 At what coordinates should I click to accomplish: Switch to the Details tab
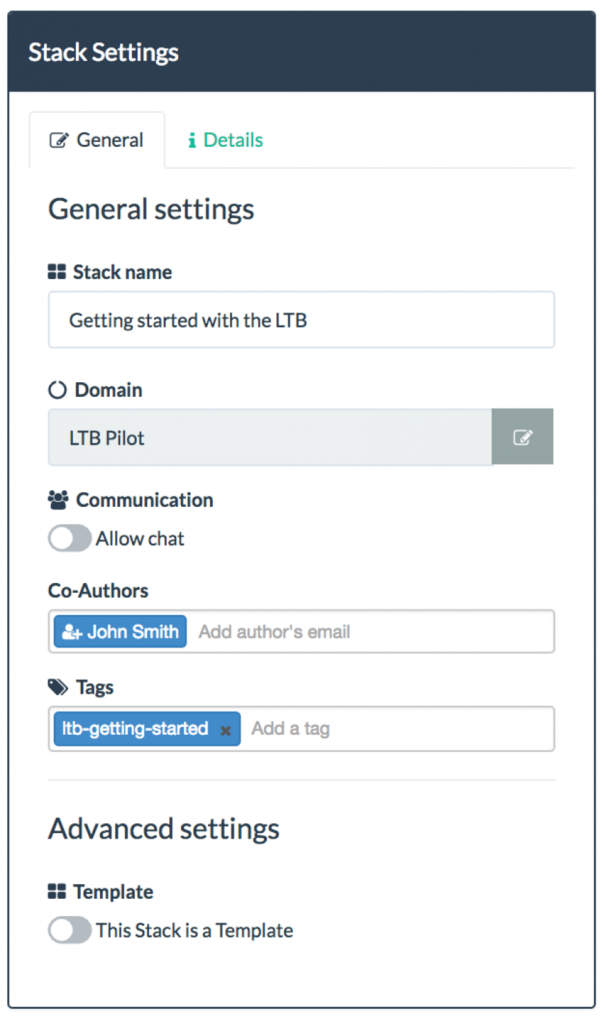(x=224, y=140)
